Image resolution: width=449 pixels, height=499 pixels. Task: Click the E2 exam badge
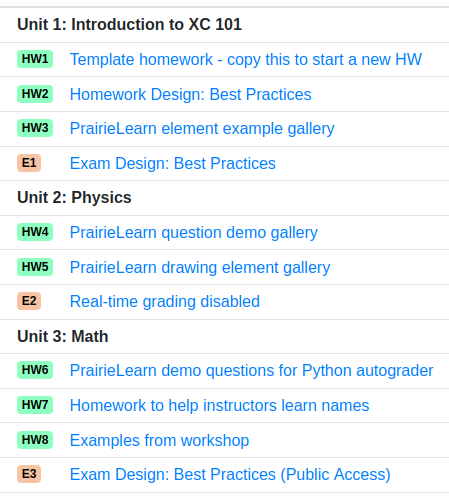point(29,301)
